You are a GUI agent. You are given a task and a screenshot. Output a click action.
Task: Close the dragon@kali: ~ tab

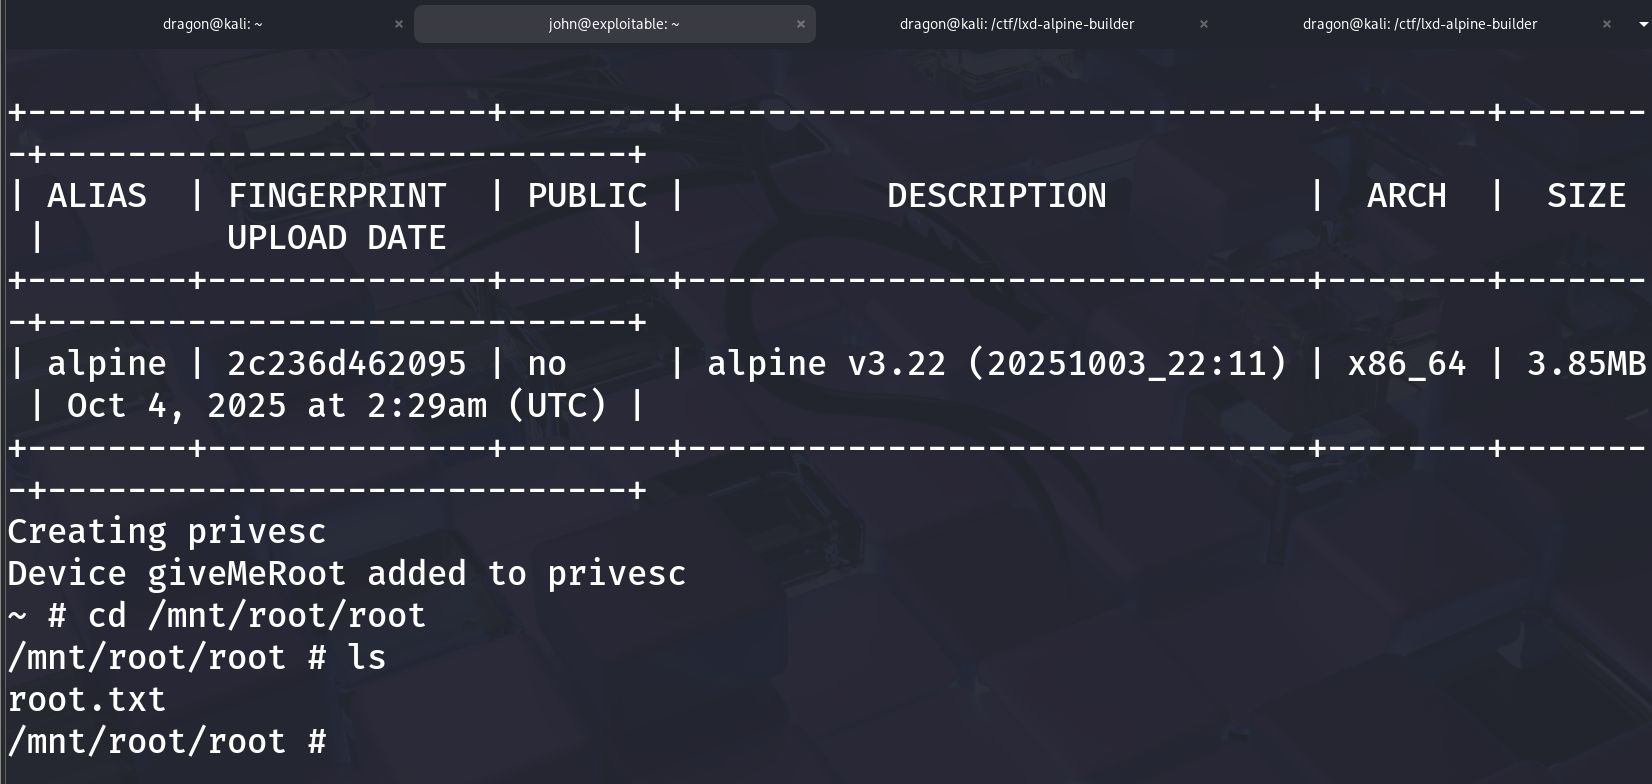[399, 24]
